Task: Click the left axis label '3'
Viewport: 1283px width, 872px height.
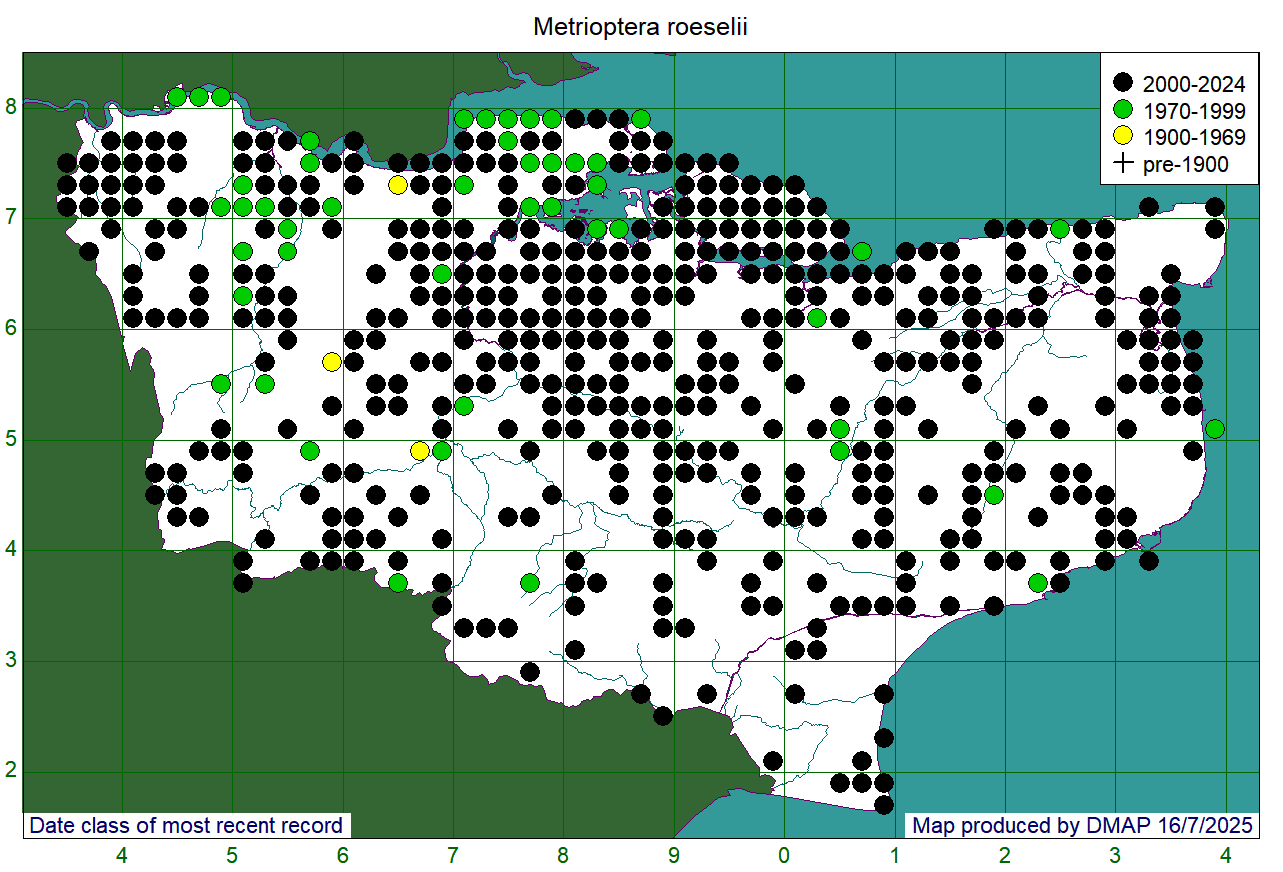Action: (11, 661)
